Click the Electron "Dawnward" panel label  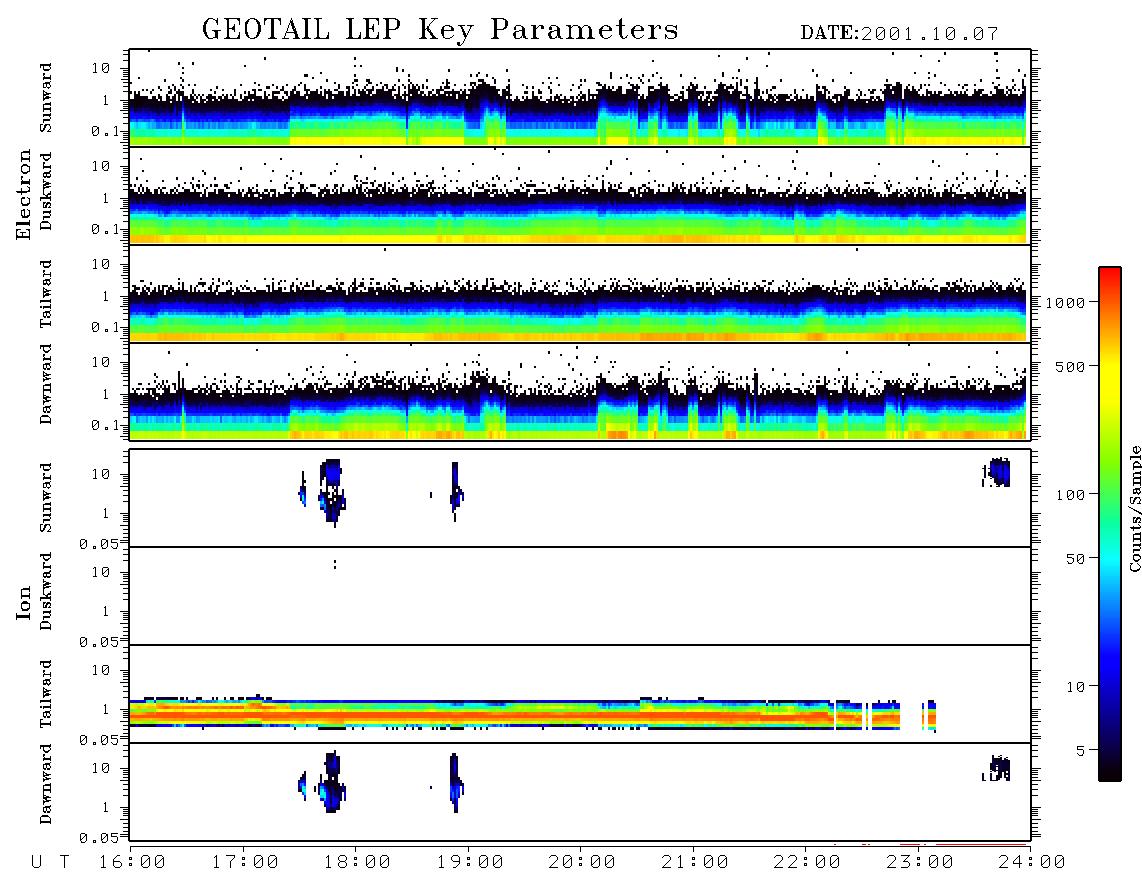tap(46, 384)
